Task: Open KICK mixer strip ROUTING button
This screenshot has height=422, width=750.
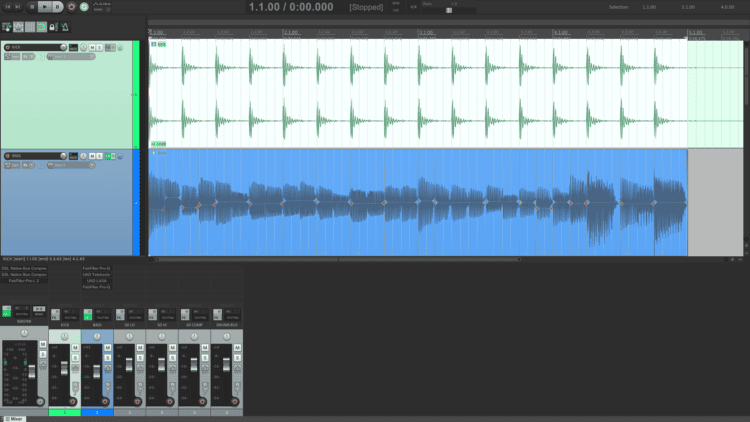Action: point(71,315)
